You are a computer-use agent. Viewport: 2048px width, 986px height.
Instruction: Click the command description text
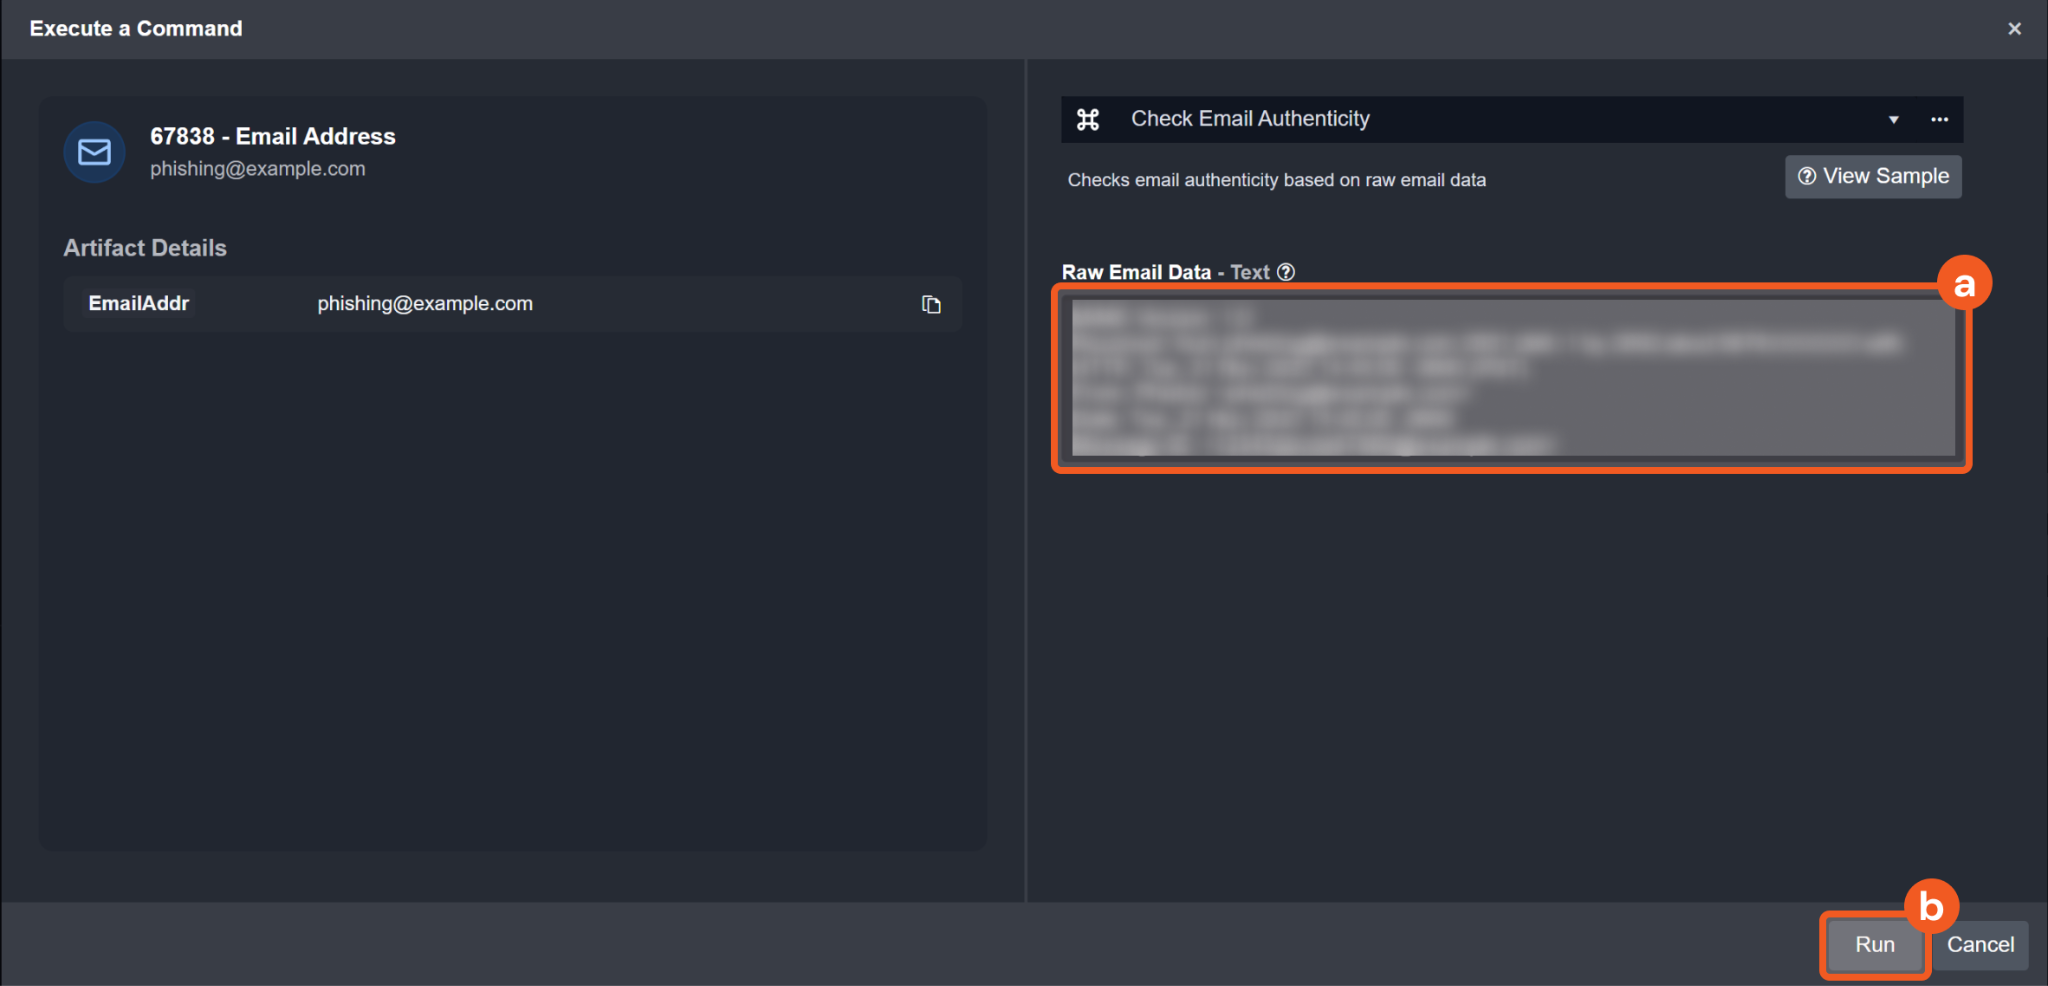coord(1276,180)
